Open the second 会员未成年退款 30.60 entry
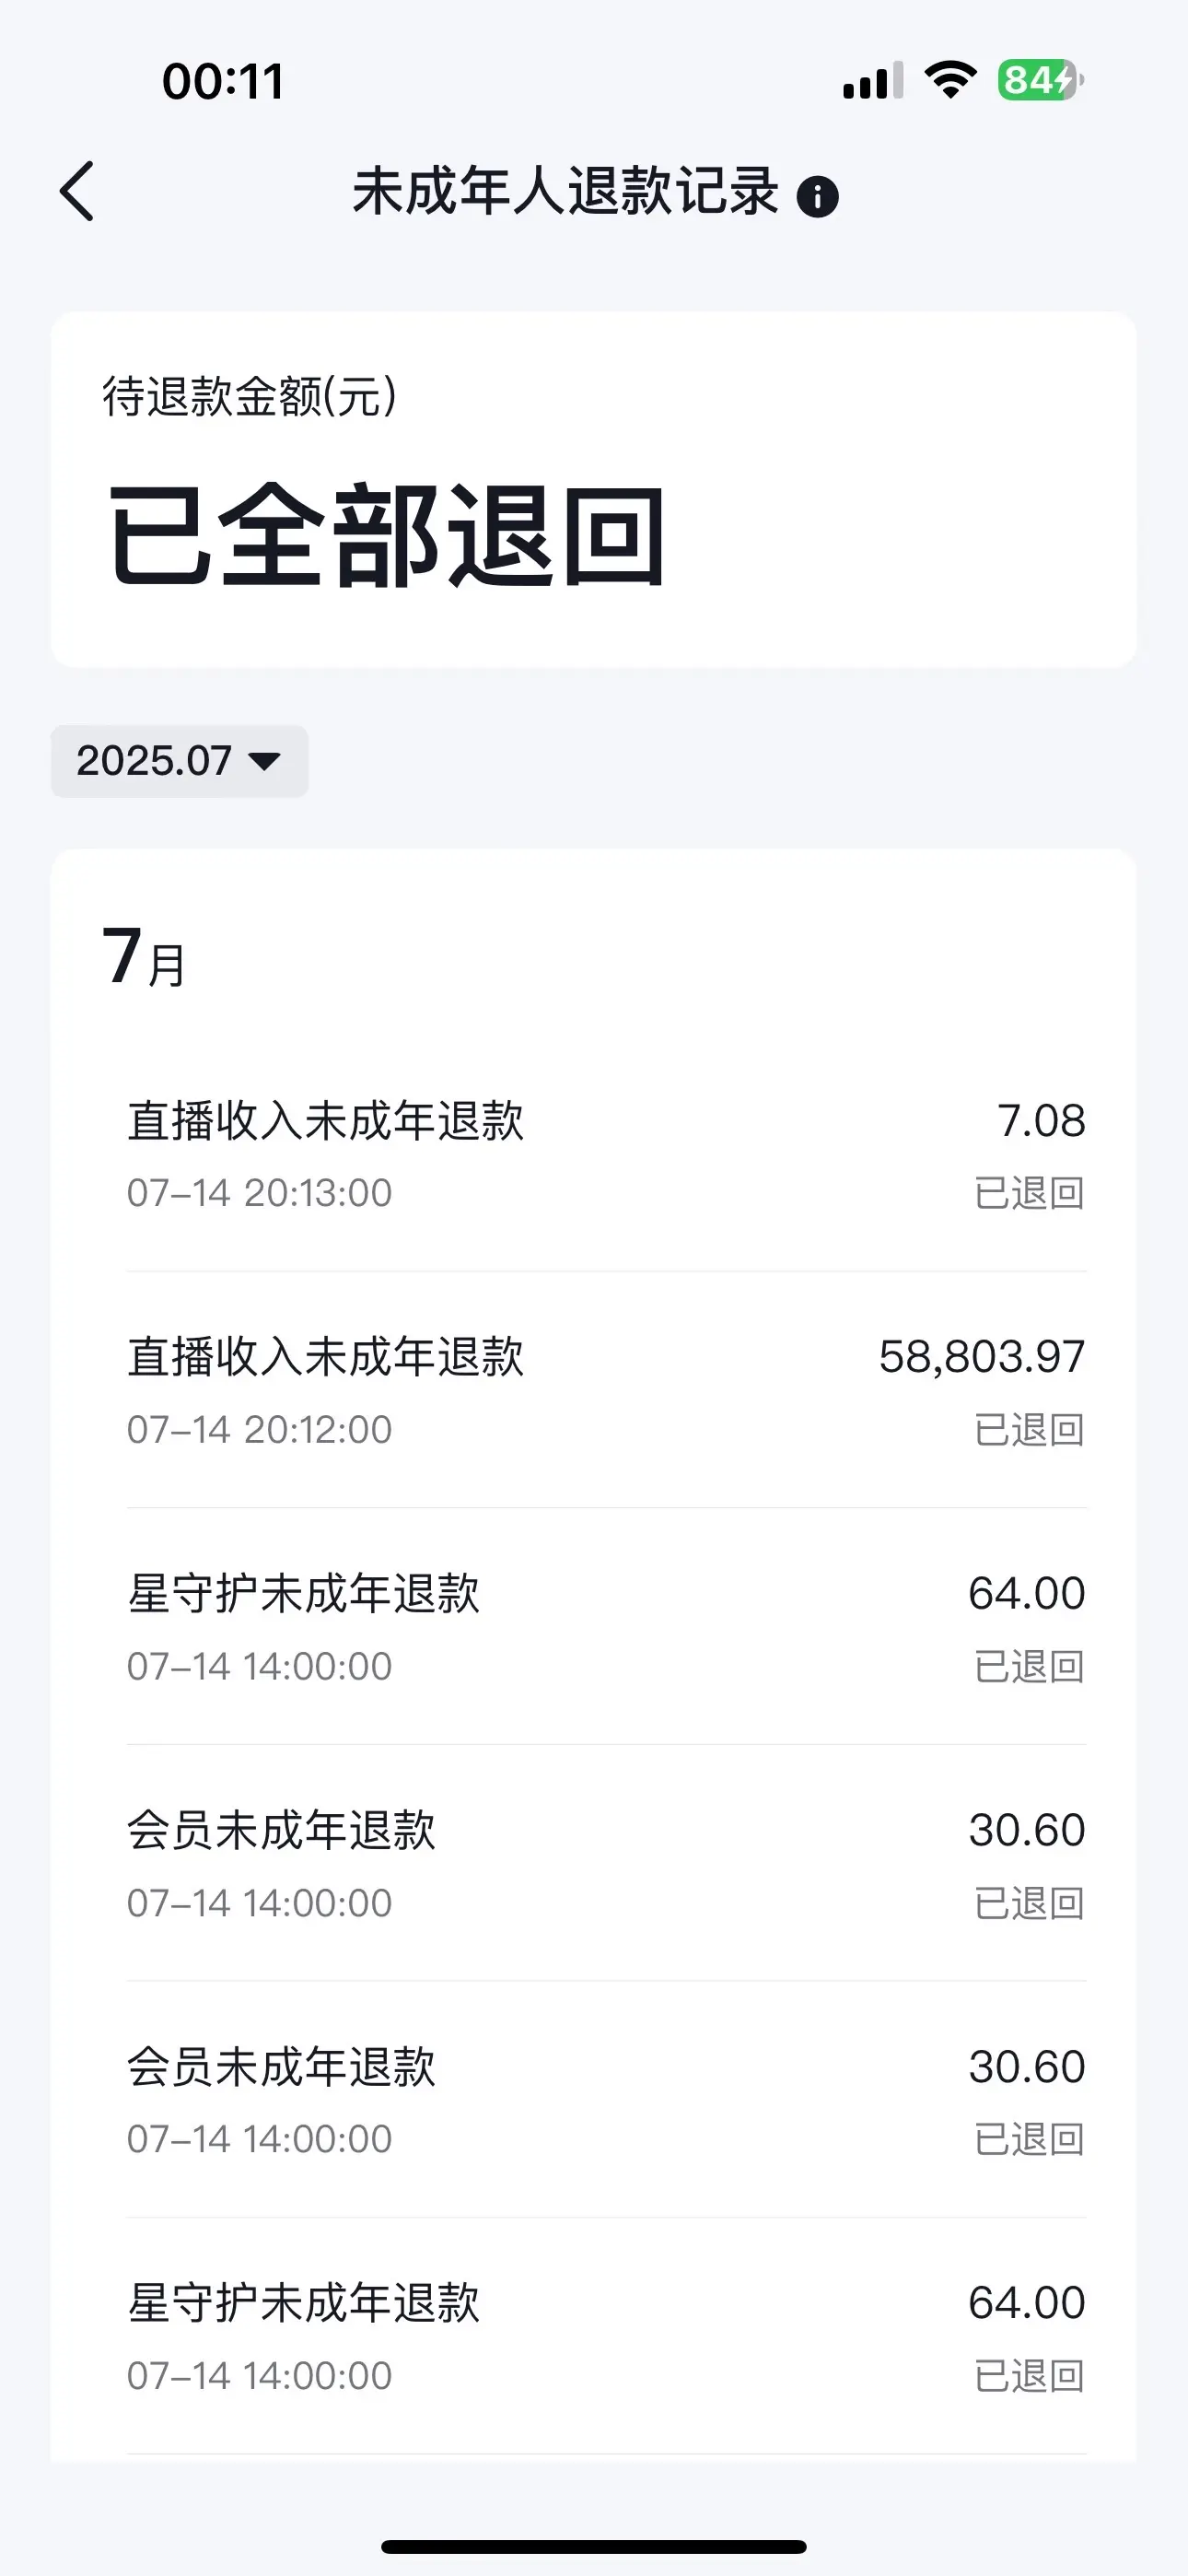Image resolution: width=1188 pixels, height=2576 pixels. pos(606,2100)
